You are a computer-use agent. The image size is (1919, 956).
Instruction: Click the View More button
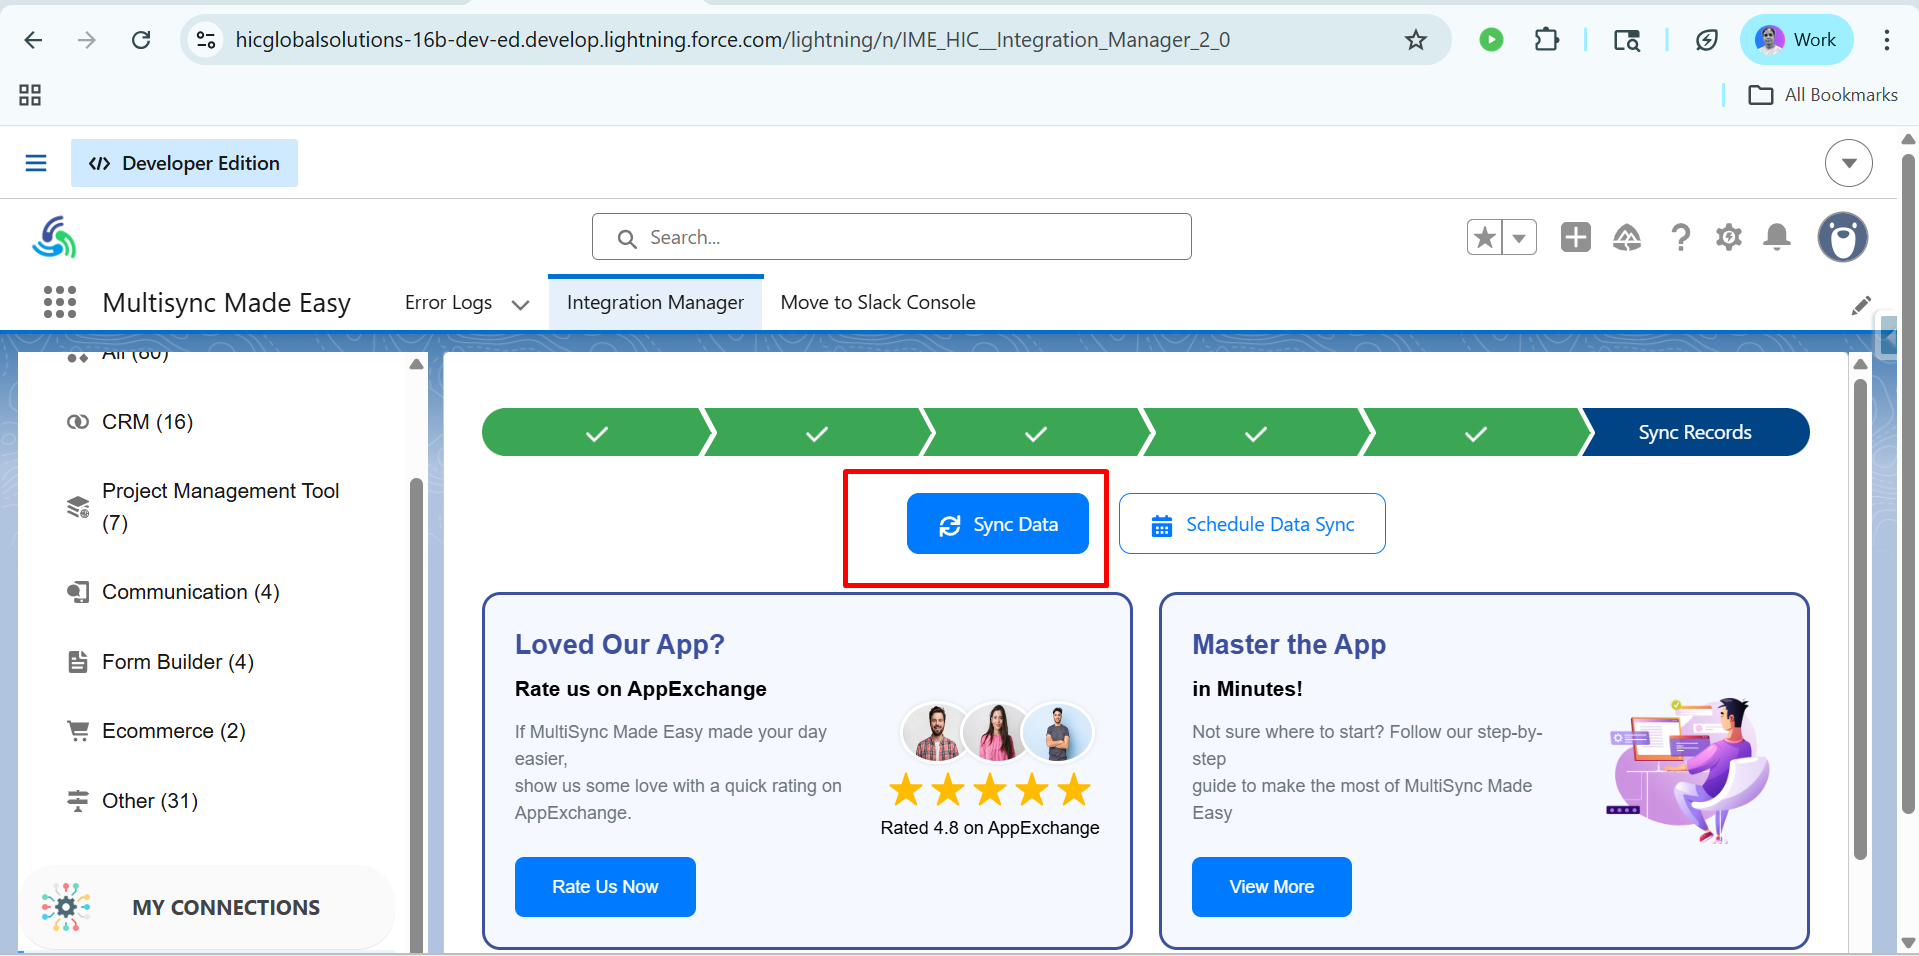pyautogui.click(x=1271, y=887)
